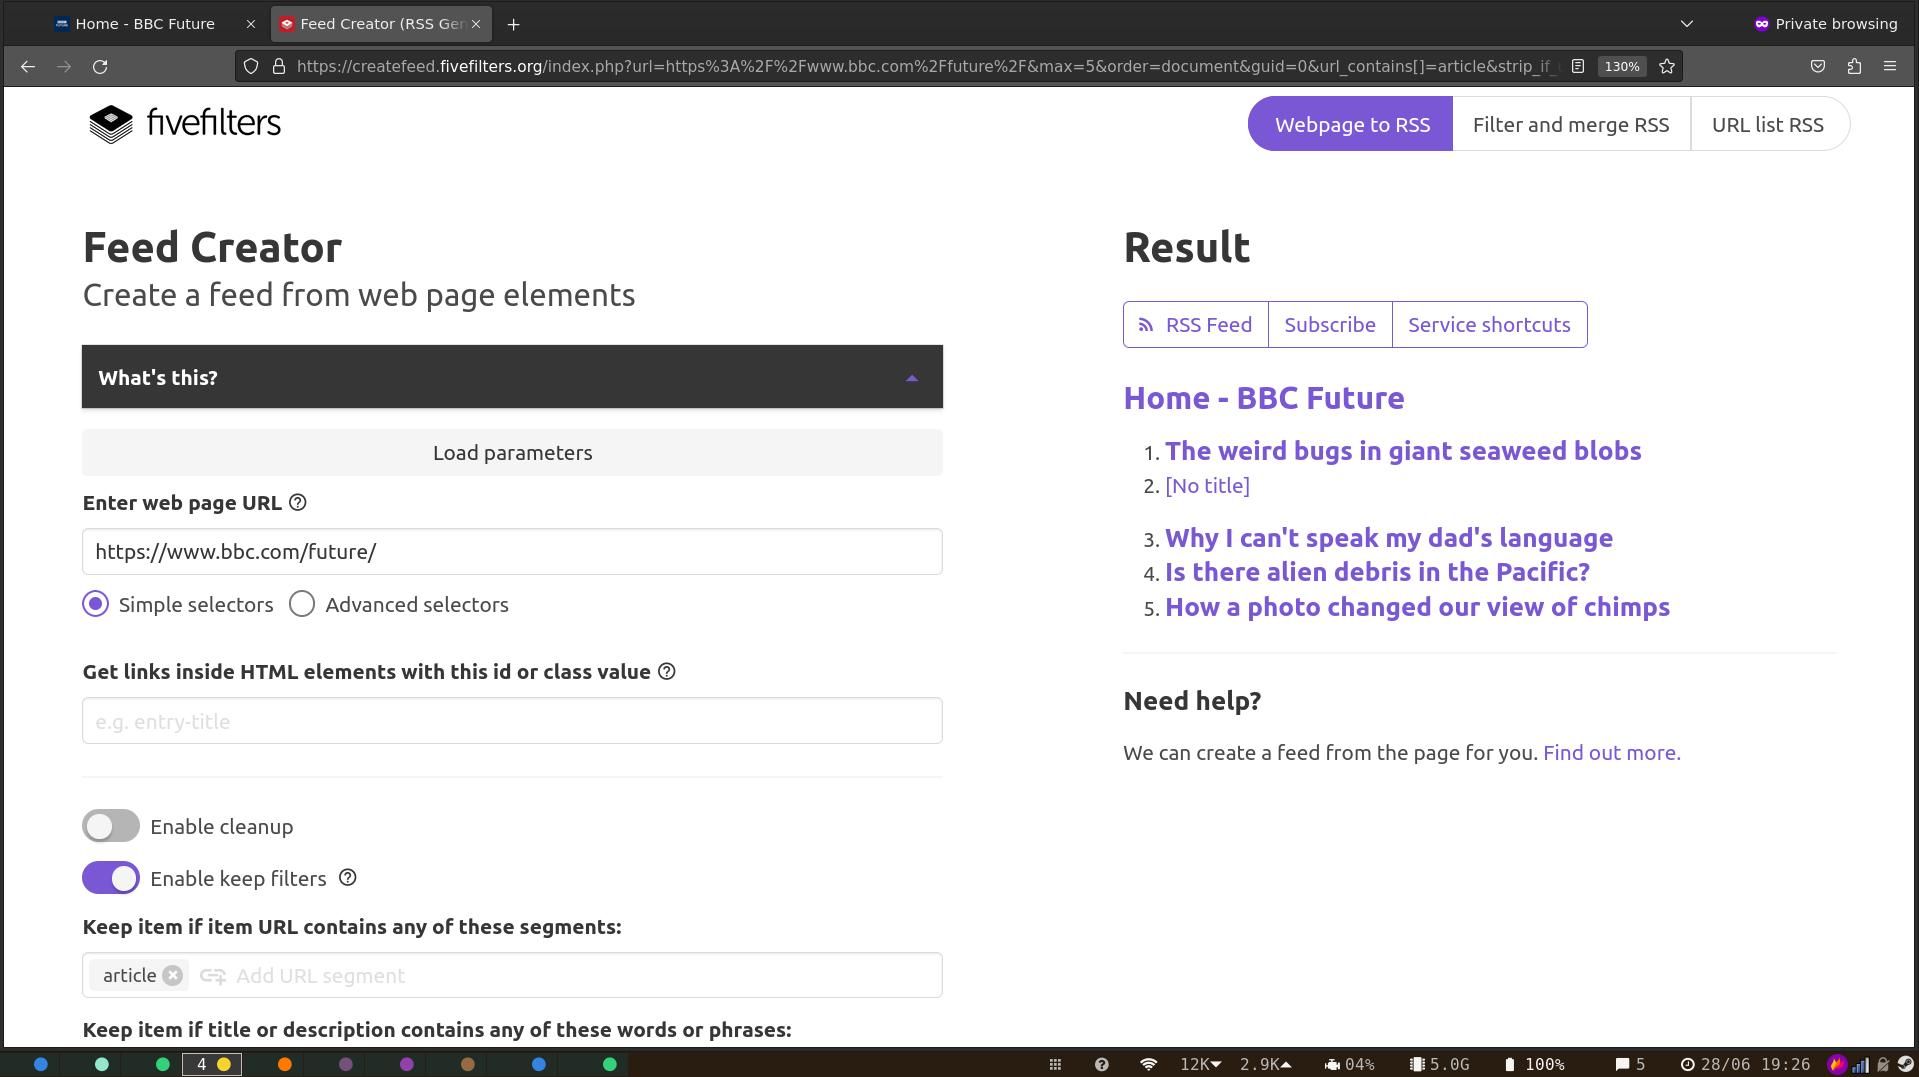Collapse the What's this? section
This screenshot has width=1919, height=1077.
point(911,378)
